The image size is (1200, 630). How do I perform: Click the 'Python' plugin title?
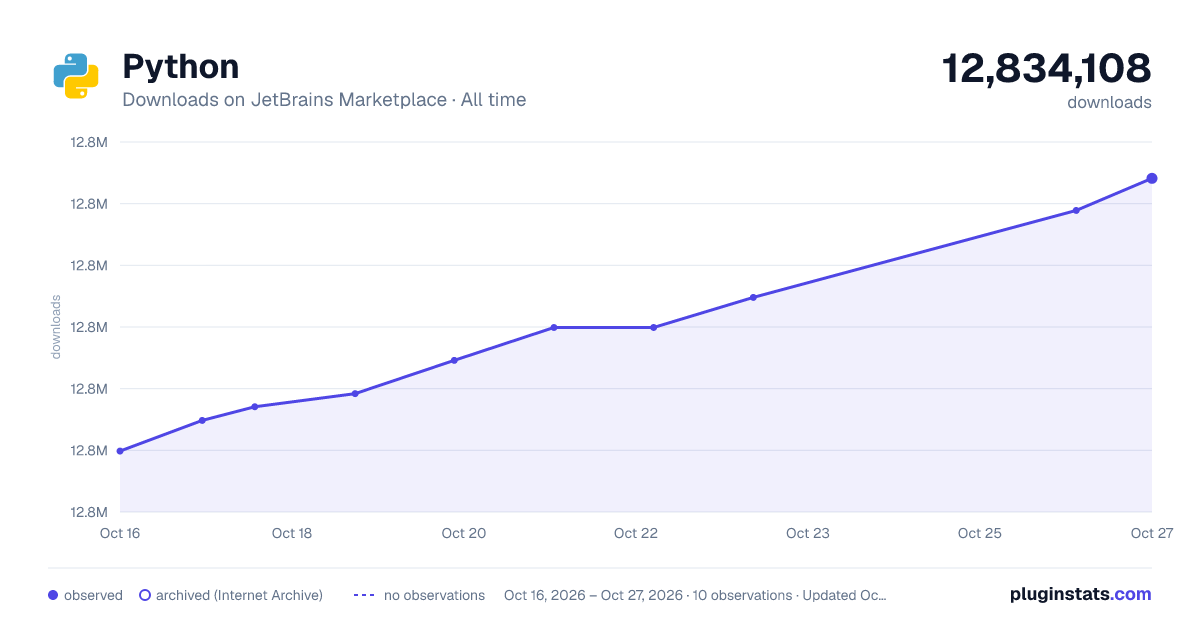(x=181, y=67)
